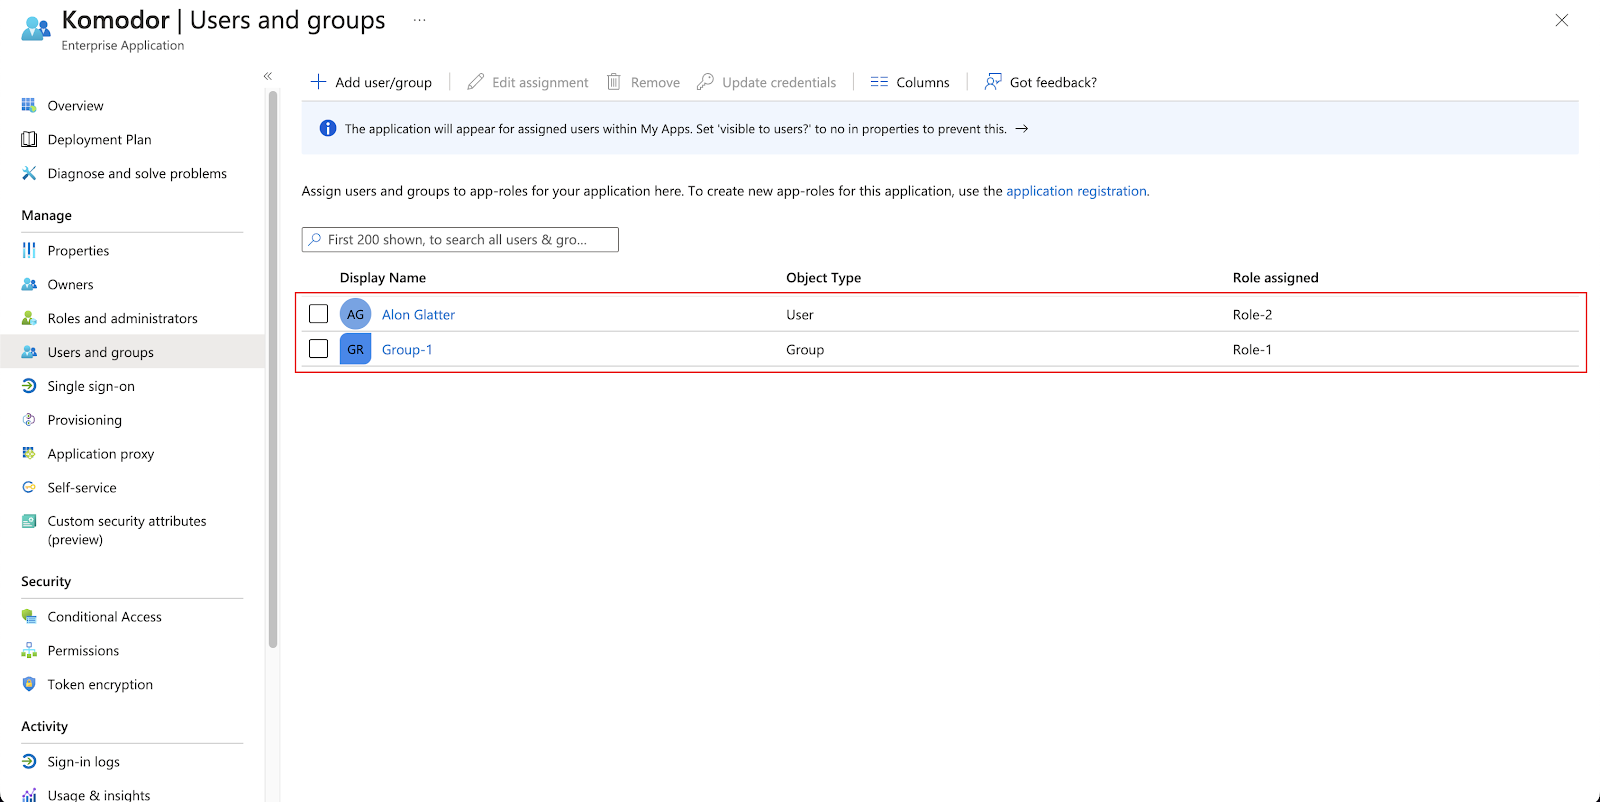
Task: Click the User object type cell
Action: (x=800, y=314)
